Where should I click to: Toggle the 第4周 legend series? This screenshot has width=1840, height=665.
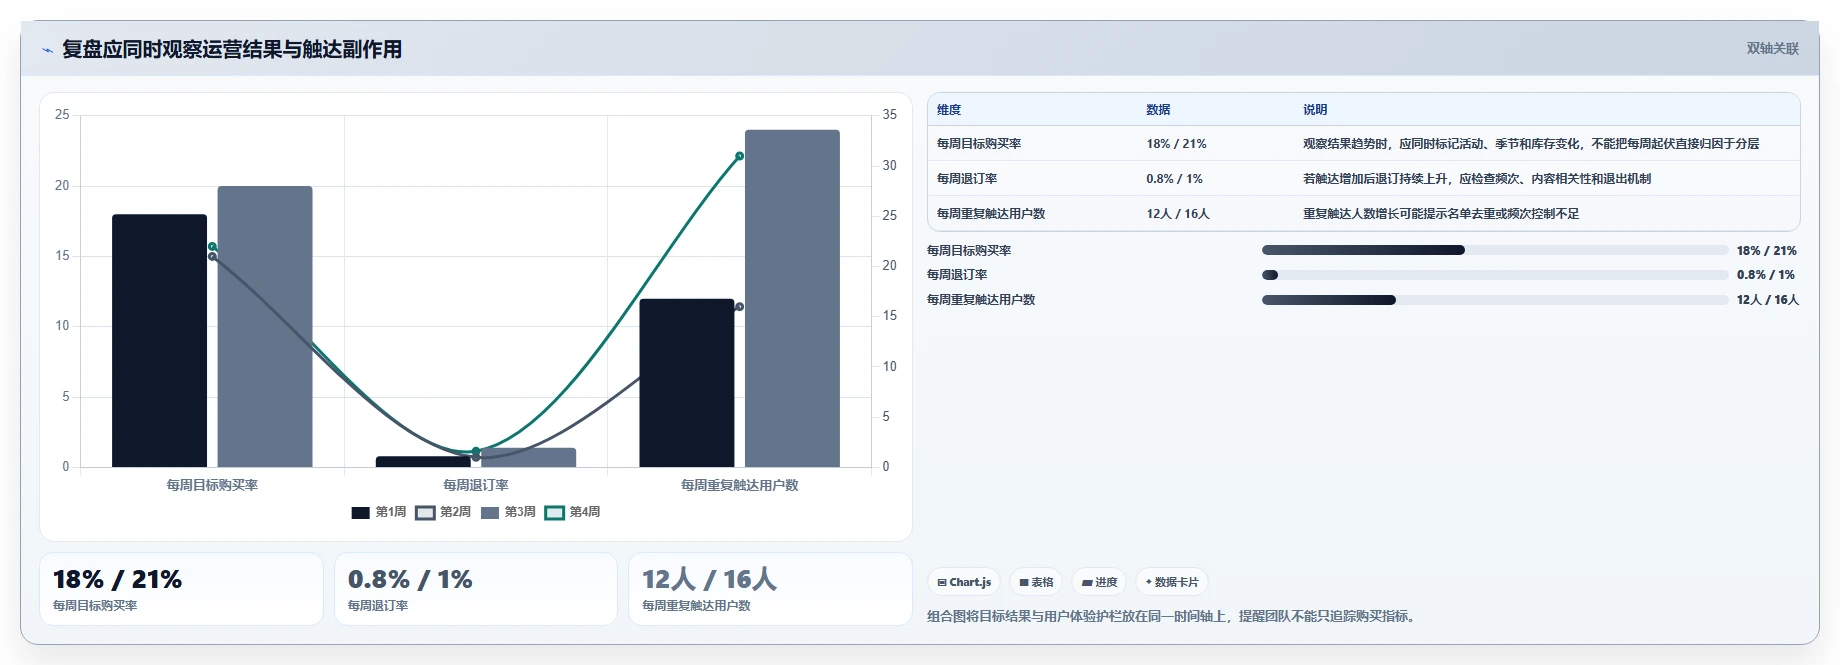point(572,512)
